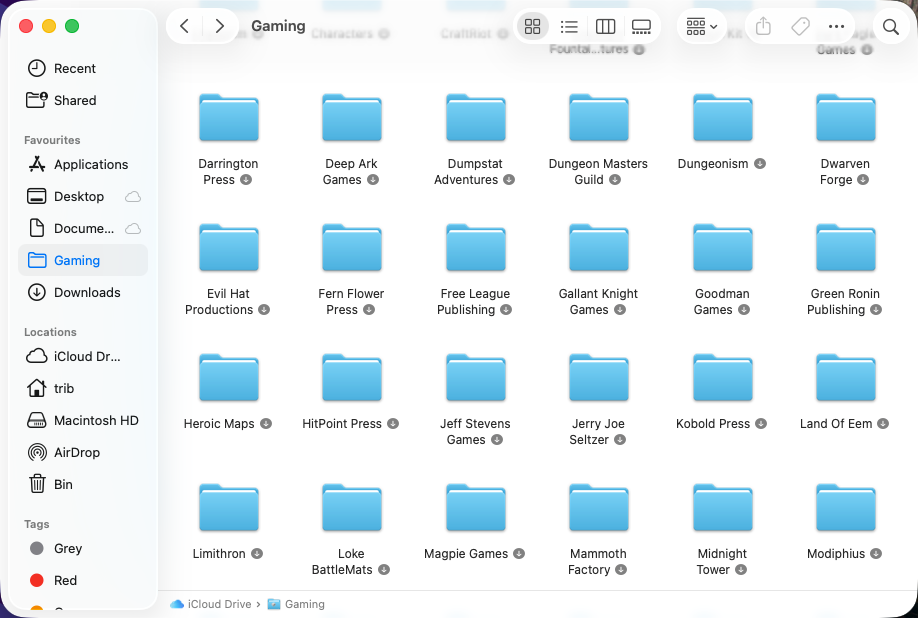Switch to icon grid view
Image resolution: width=918 pixels, height=618 pixels.
pyautogui.click(x=532, y=26)
